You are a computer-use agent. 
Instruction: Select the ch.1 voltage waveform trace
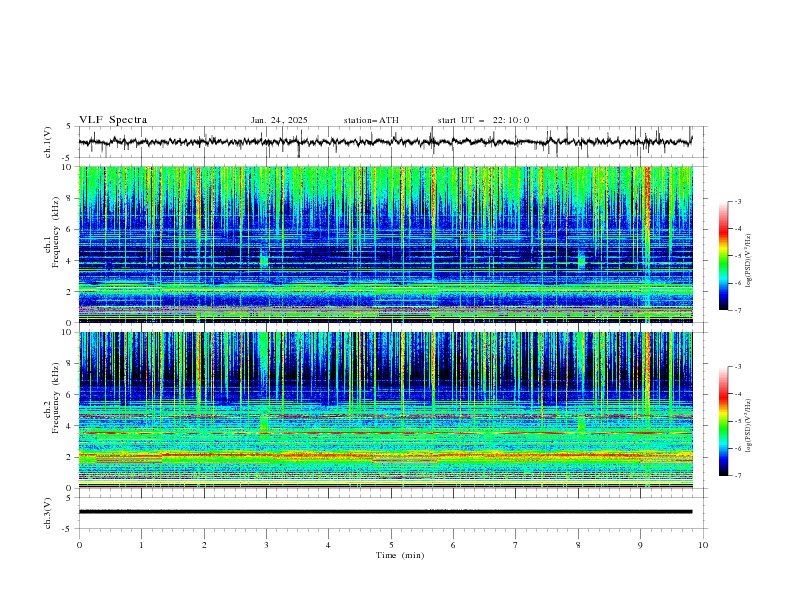point(385,142)
